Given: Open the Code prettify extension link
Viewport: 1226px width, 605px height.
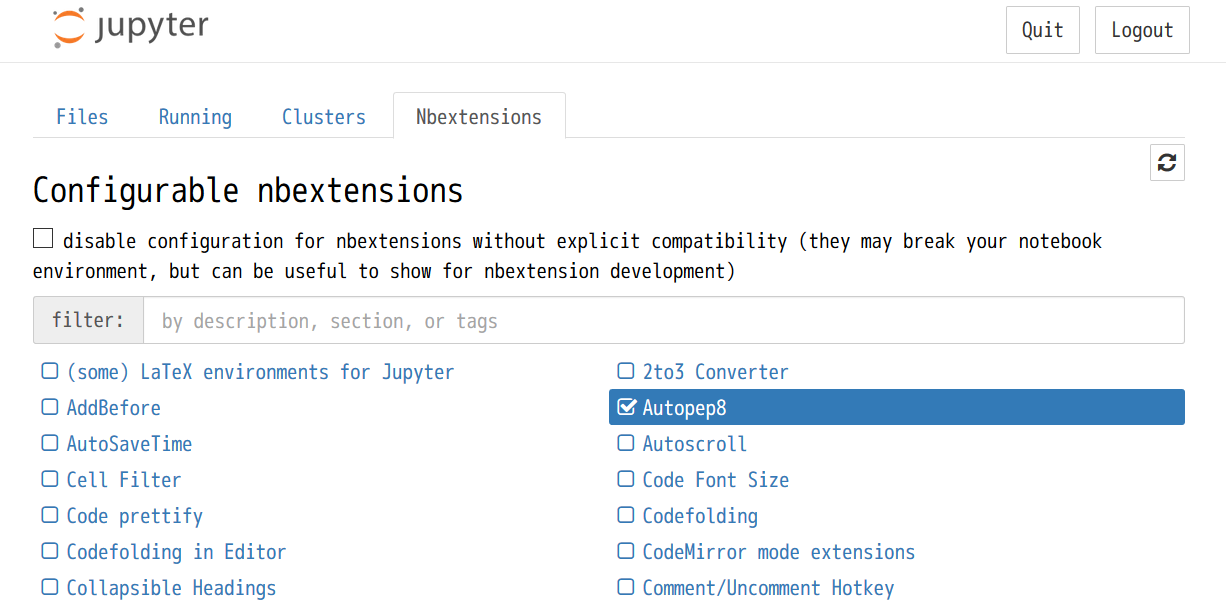Looking at the screenshot, I should (135, 516).
